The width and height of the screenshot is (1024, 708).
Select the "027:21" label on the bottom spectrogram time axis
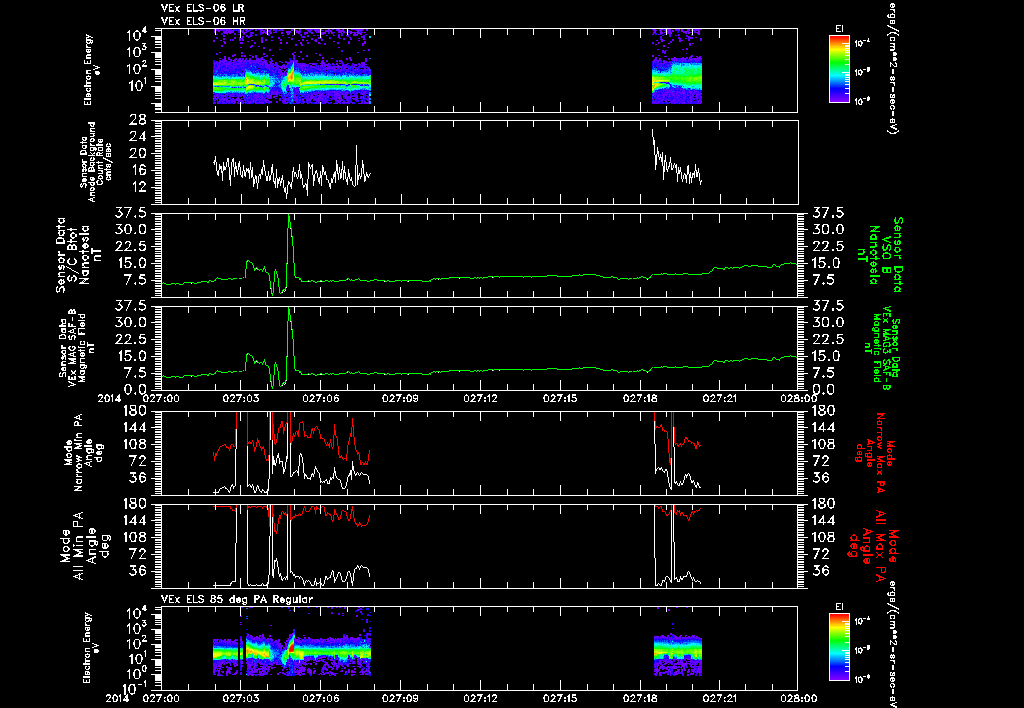point(720,698)
